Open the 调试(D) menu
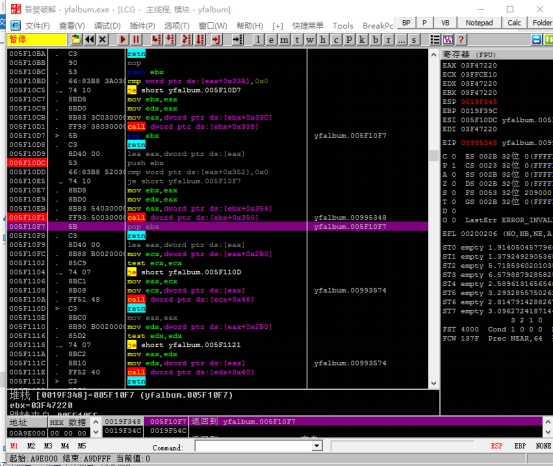 [x=108, y=26]
